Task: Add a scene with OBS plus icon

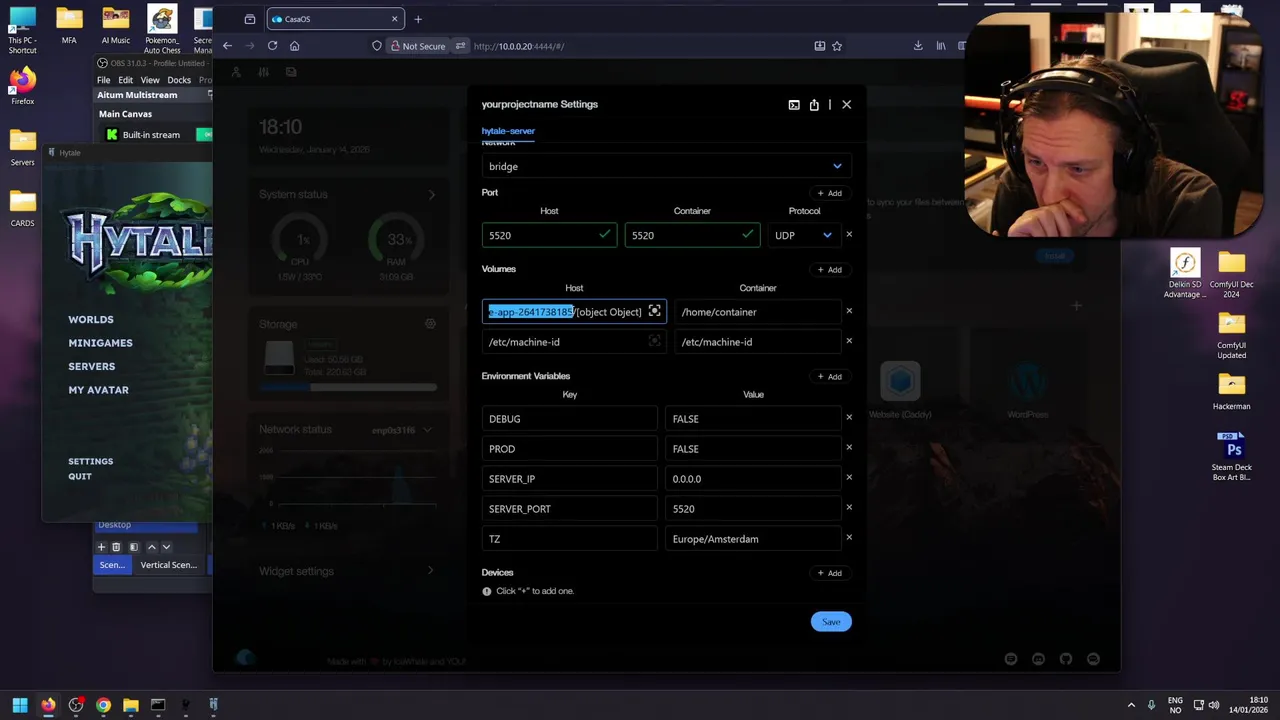Action: (x=101, y=547)
